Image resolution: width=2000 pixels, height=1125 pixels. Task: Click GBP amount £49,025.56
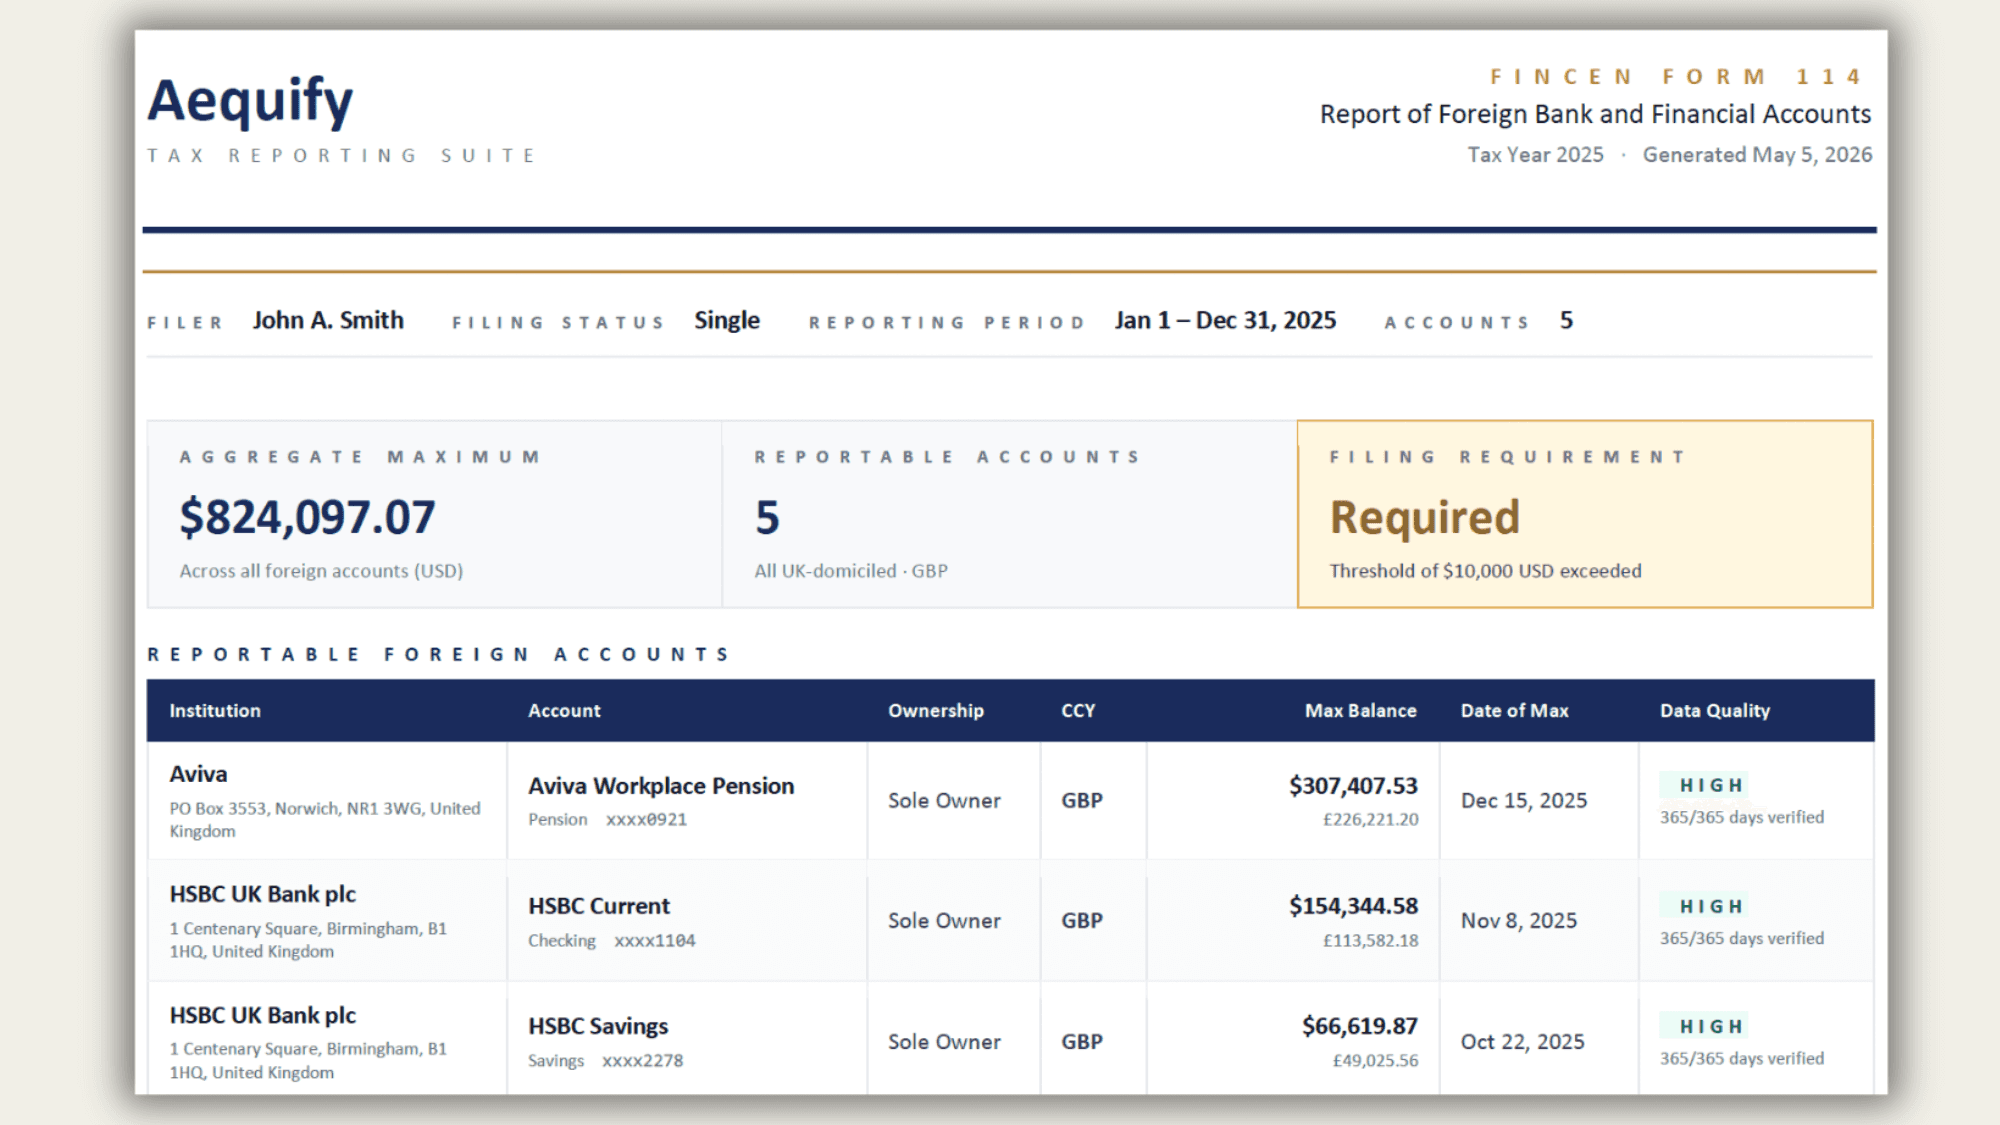click(x=1375, y=1061)
